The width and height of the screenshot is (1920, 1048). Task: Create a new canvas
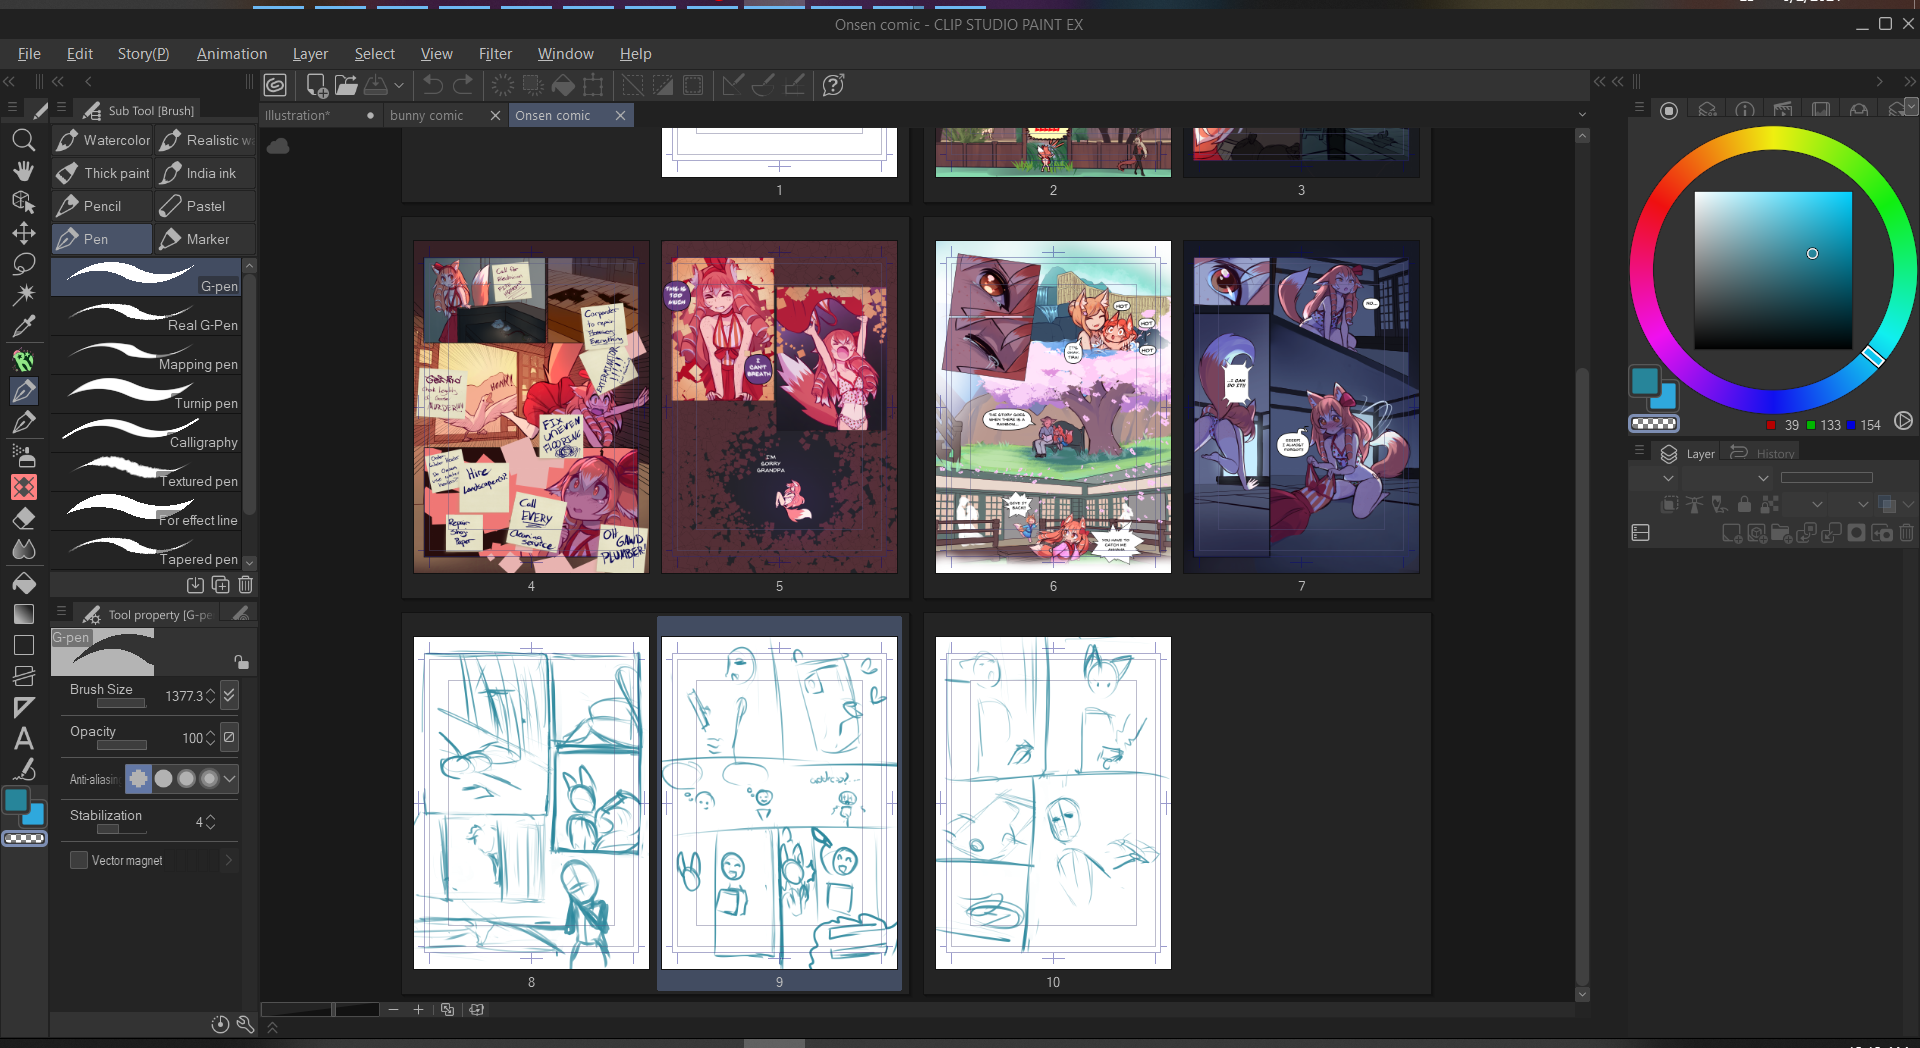[x=316, y=86]
